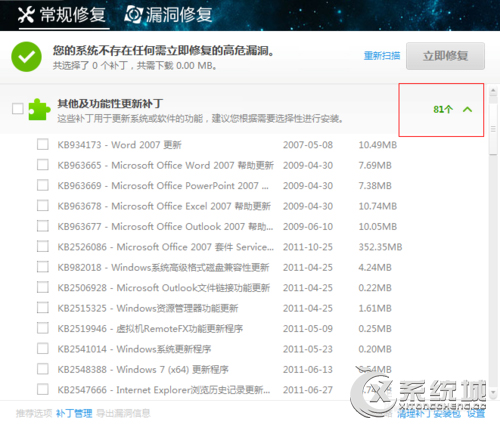Collapse the 81个 patch list chevron
The width and height of the screenshot is (500, 425).
click(467, 109)
